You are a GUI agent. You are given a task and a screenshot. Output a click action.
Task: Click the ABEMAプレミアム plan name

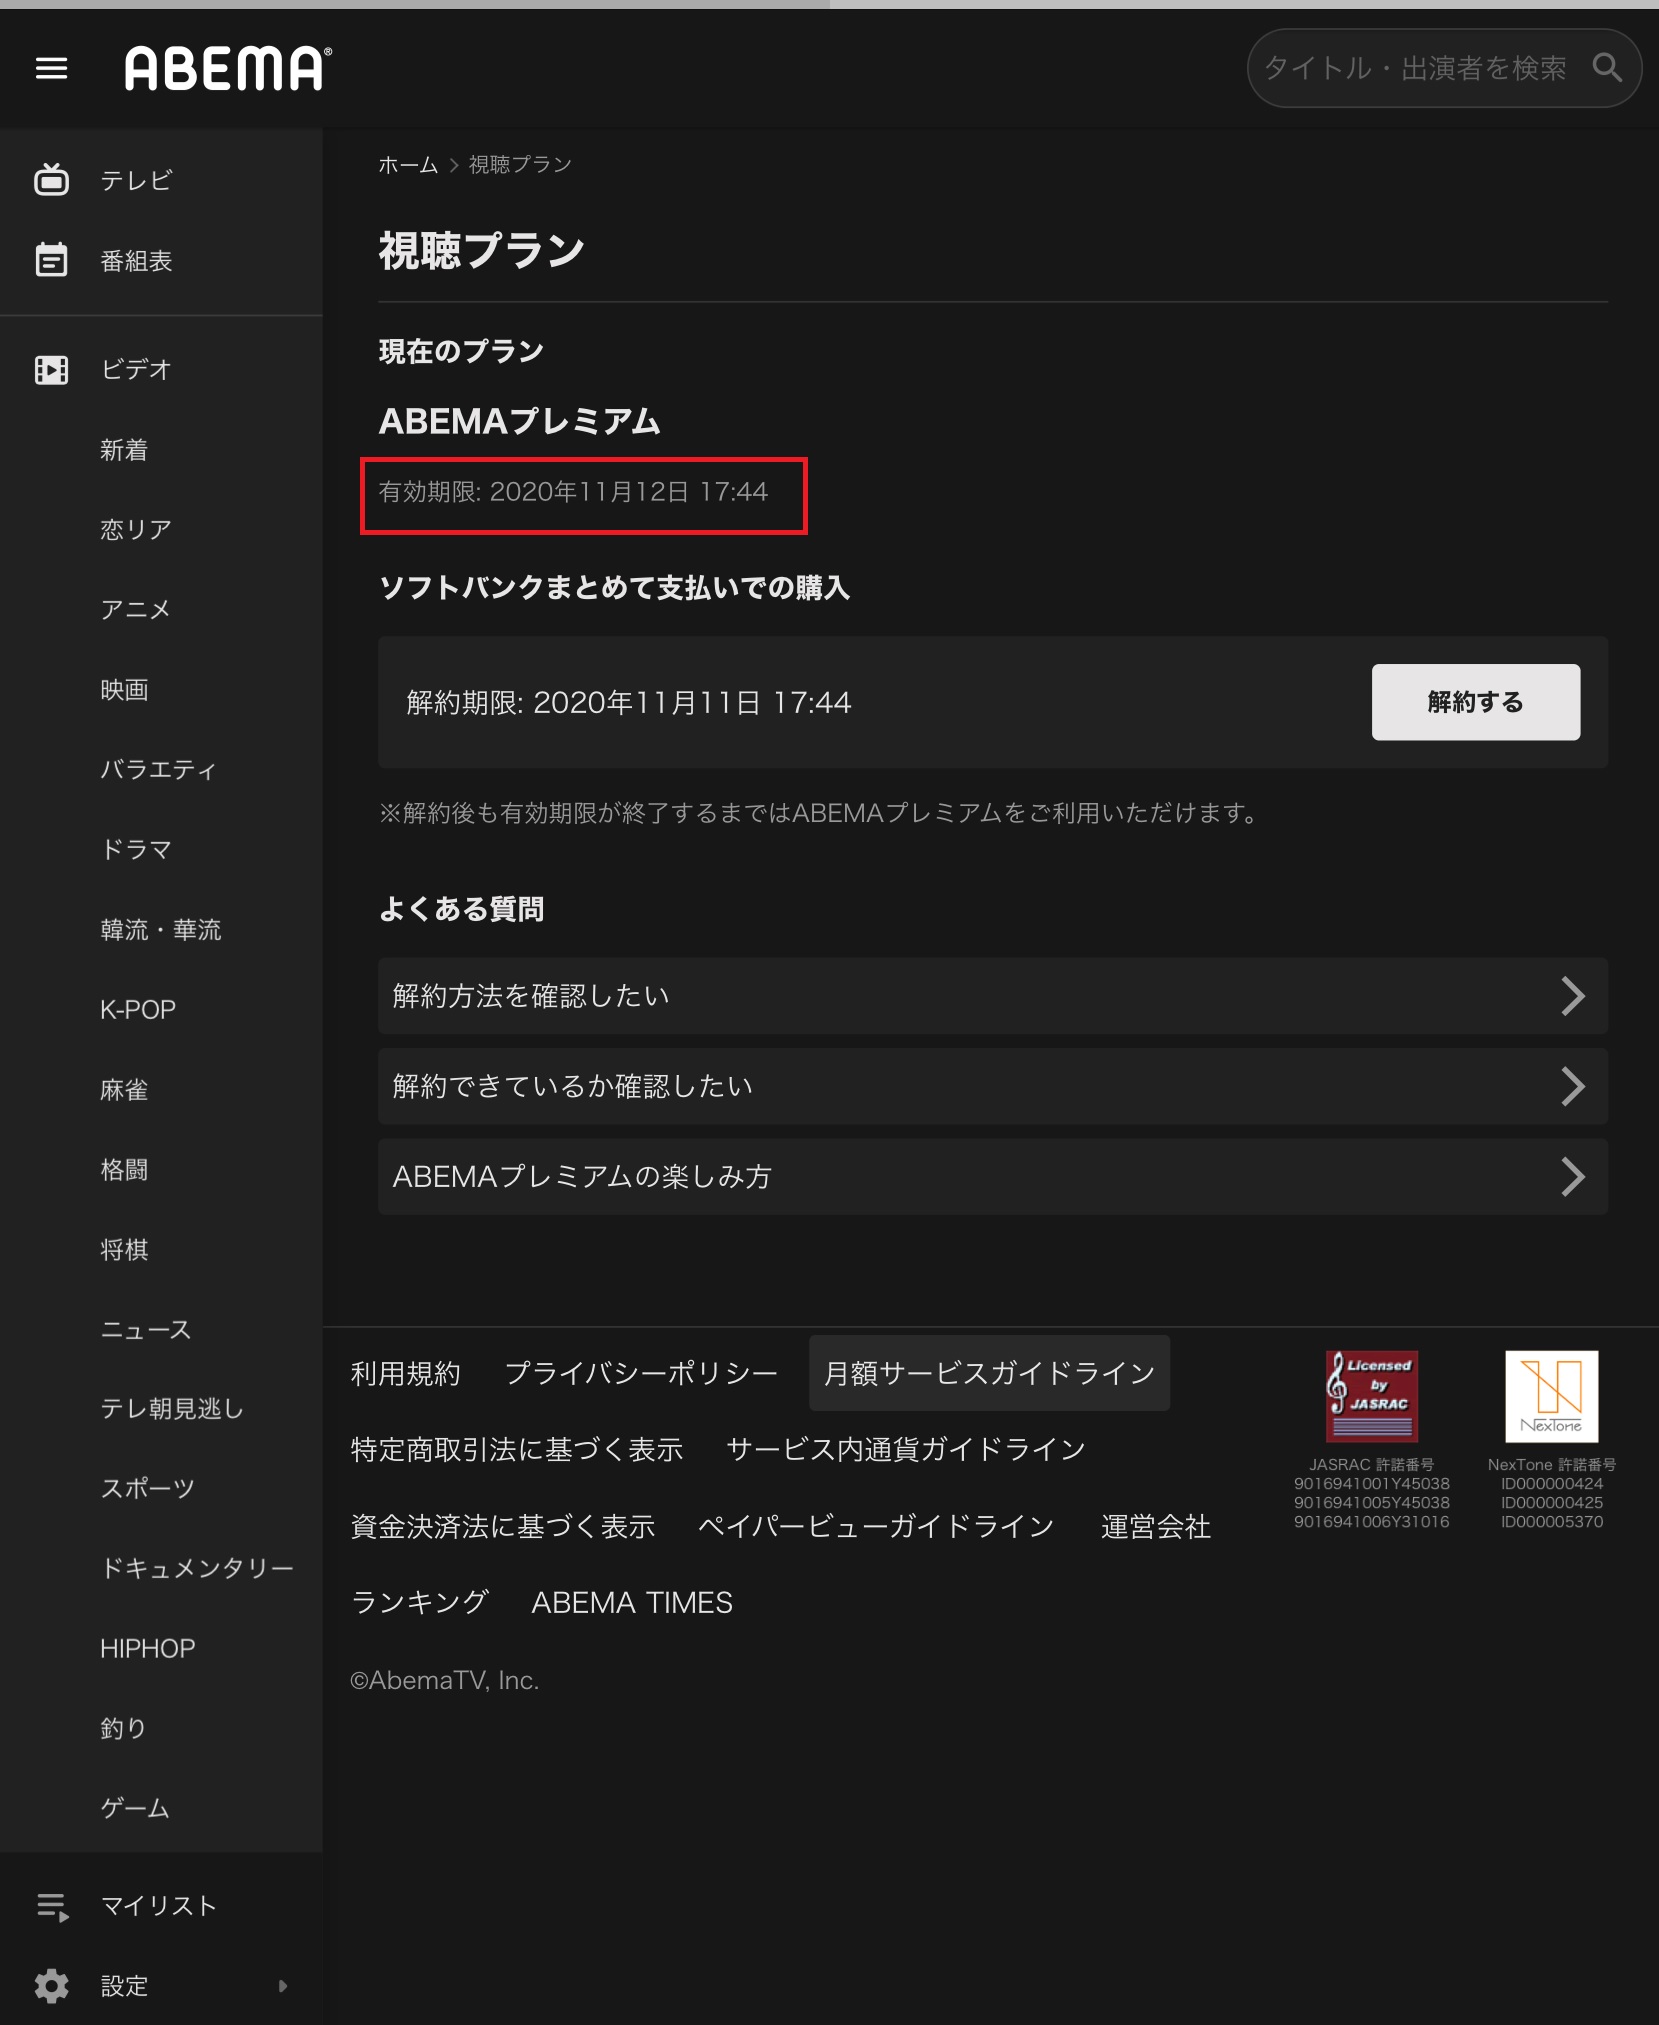coord(519,422)
